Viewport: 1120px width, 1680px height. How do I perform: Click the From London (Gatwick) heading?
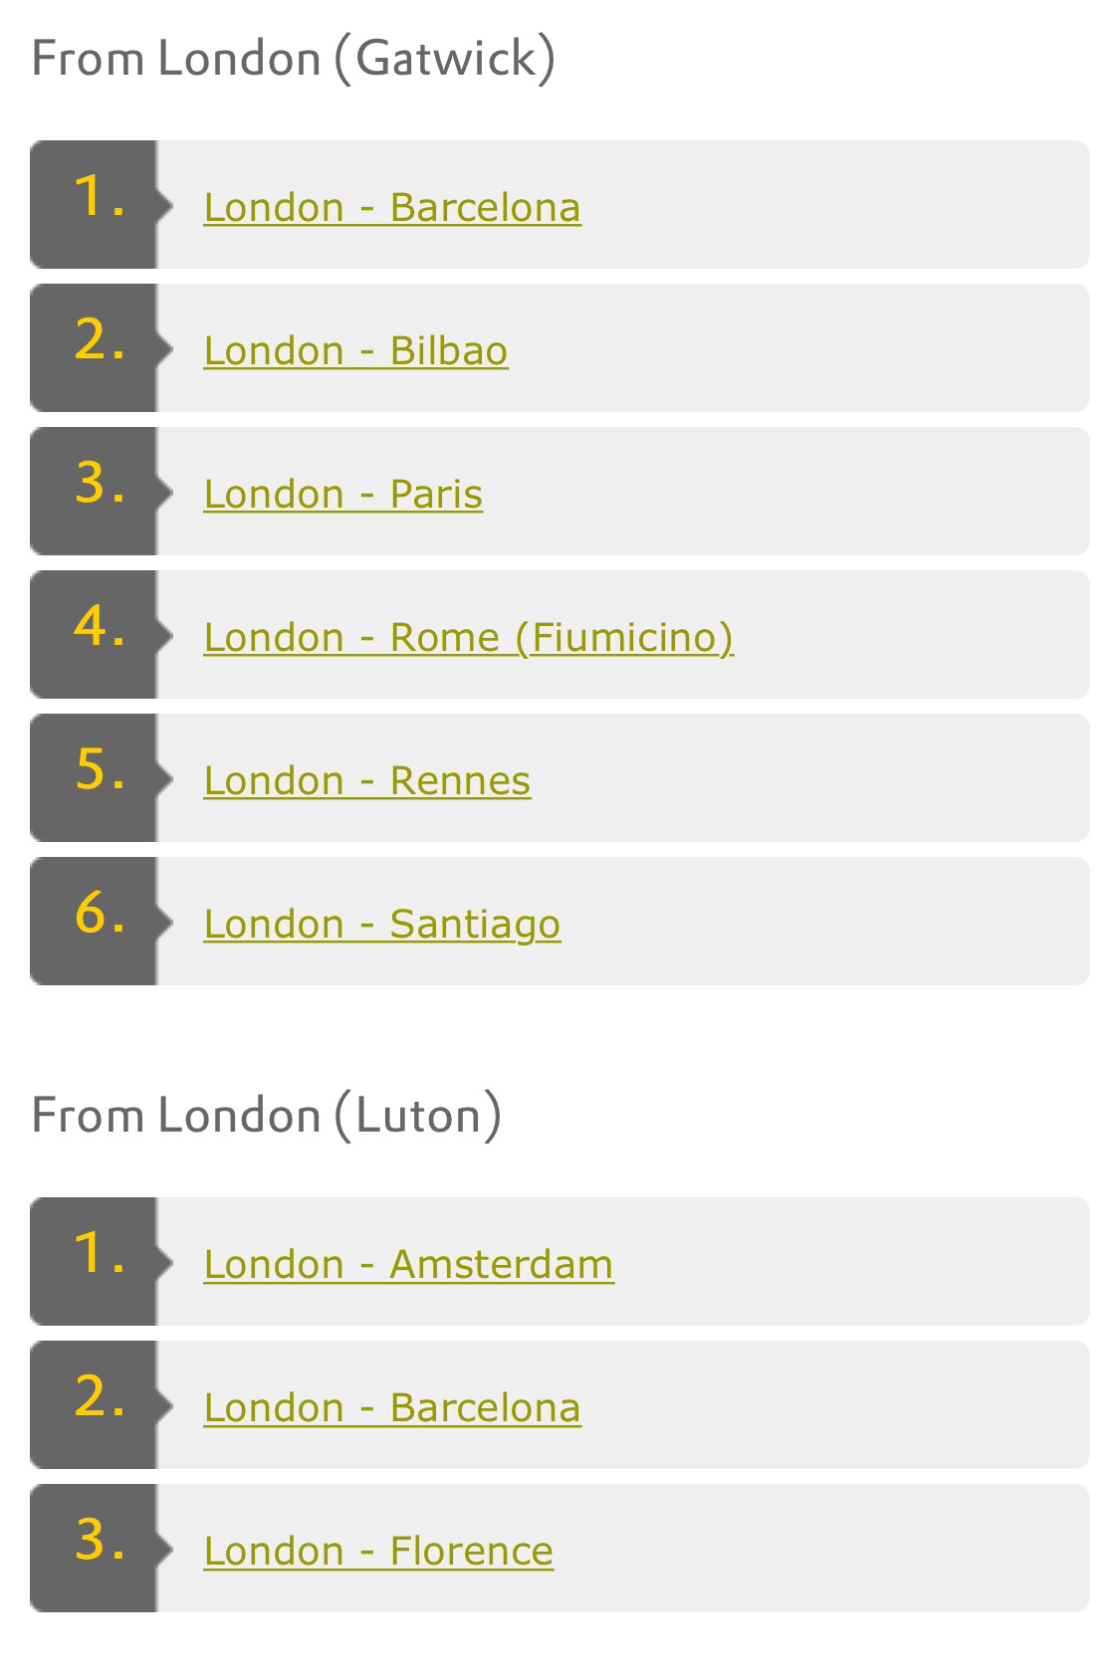293,58
